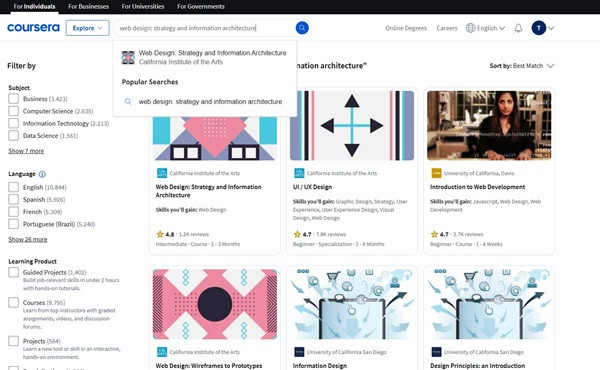600x370 pixels.
Task: Click '1.2K reviews' text
Action: click(194, 234)
